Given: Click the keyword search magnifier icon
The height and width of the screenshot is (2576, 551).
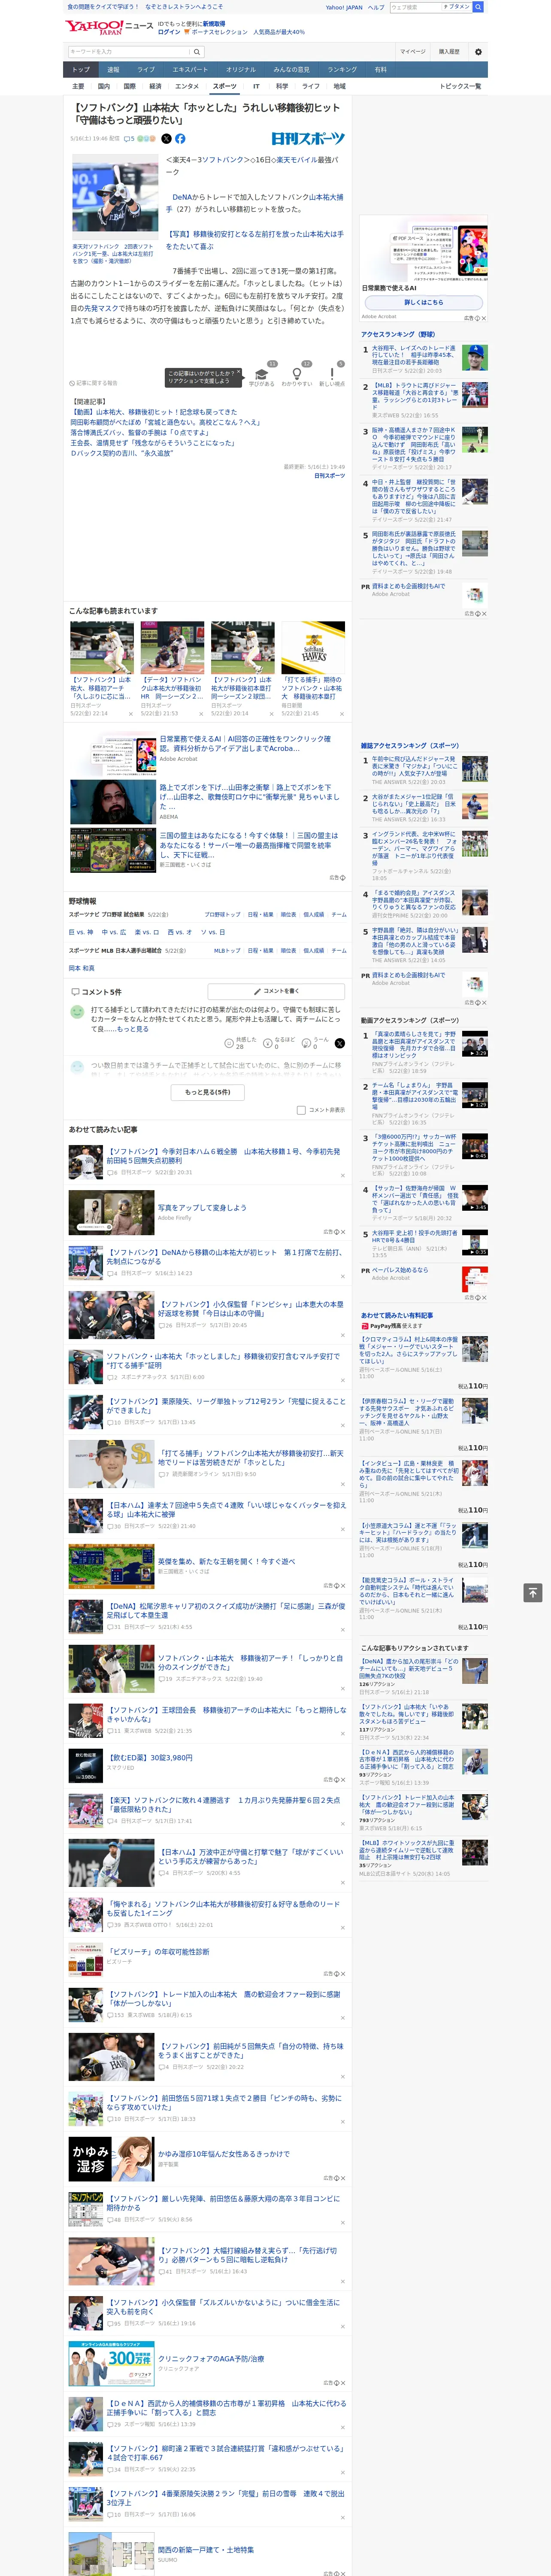Looking at the screenshot, I should point(196,51).
